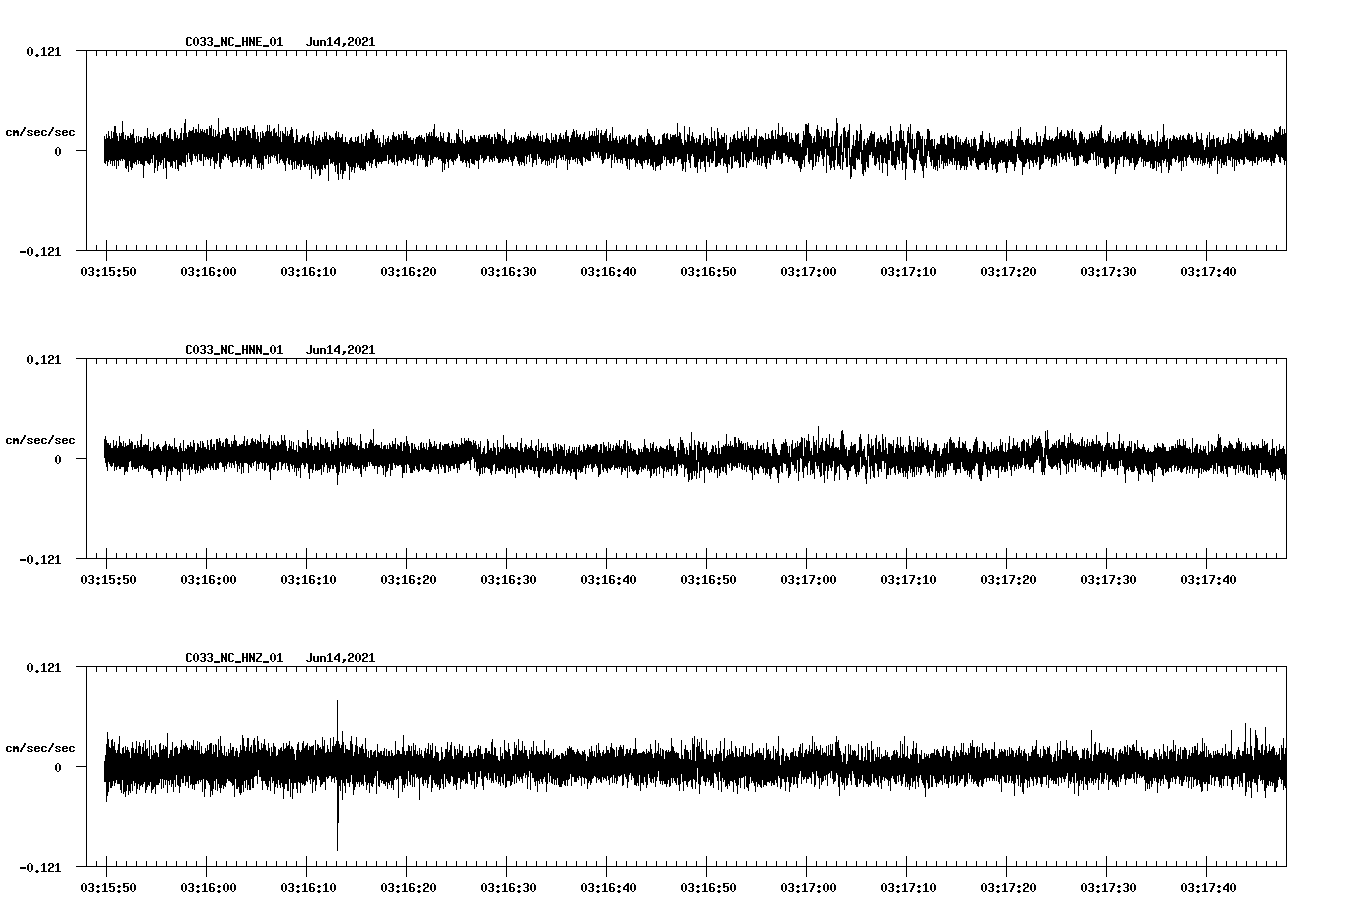This screenshot has height=924, width=1358.
Task: Click 03:16:40 time label under HNN plot
Action: click(x=608, y=579)
